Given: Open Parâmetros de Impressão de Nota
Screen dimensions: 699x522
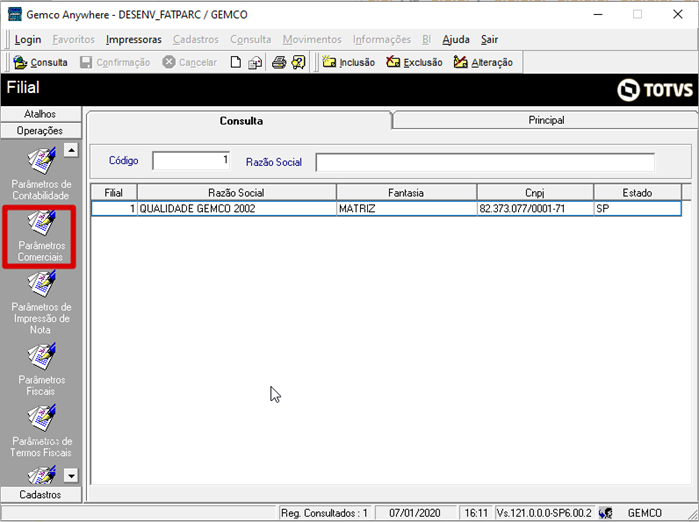Looking at the screenshot, I should 41,303.
